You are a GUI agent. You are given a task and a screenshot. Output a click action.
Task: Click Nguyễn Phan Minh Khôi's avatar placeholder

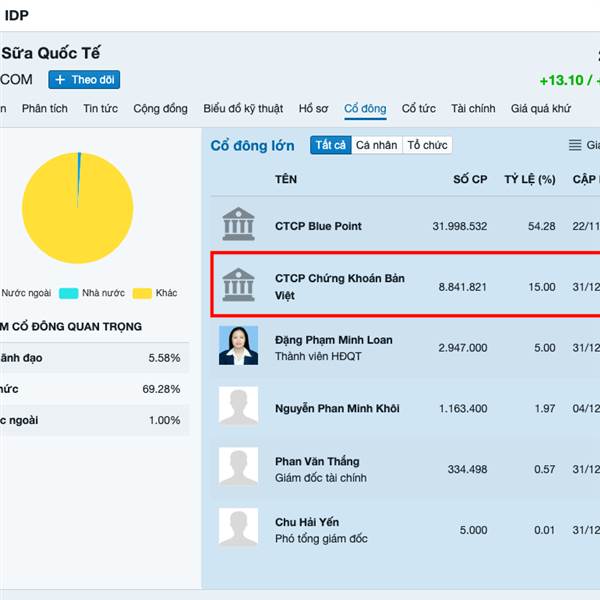(238, 406)
